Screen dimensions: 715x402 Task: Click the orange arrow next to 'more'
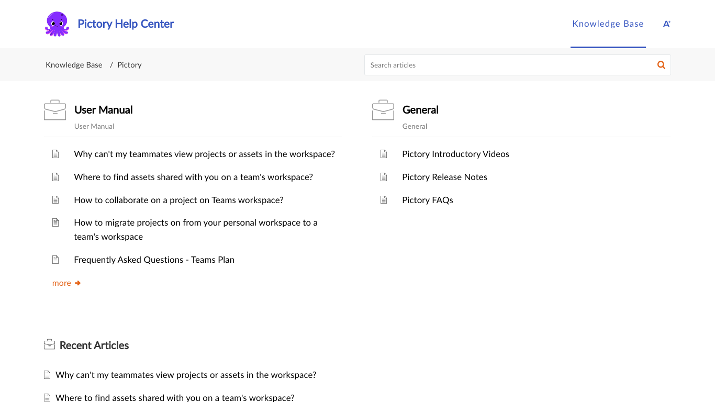pos(78,283)
